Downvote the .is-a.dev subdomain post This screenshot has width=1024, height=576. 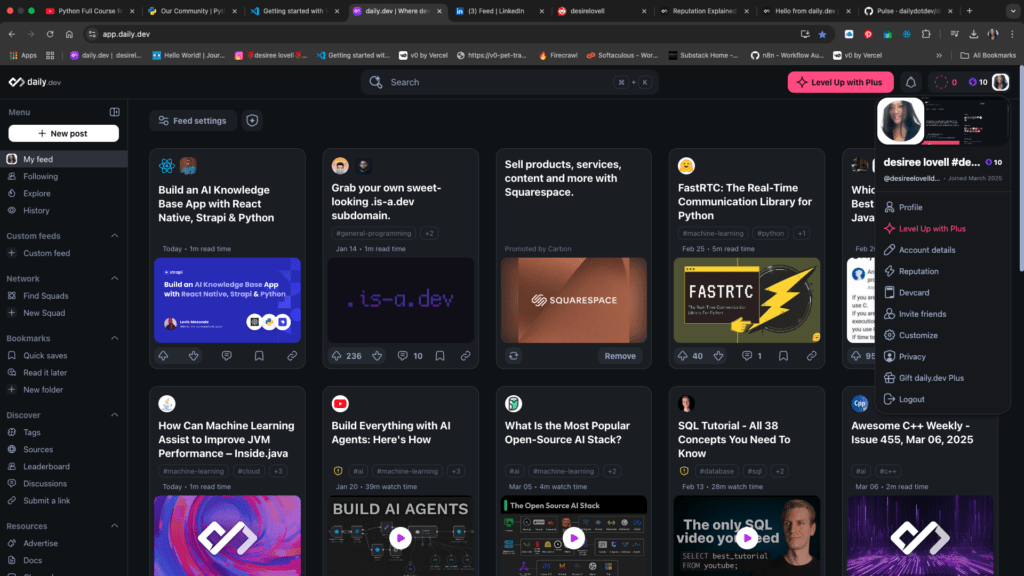pyautogui.click(x=377, y=356)
